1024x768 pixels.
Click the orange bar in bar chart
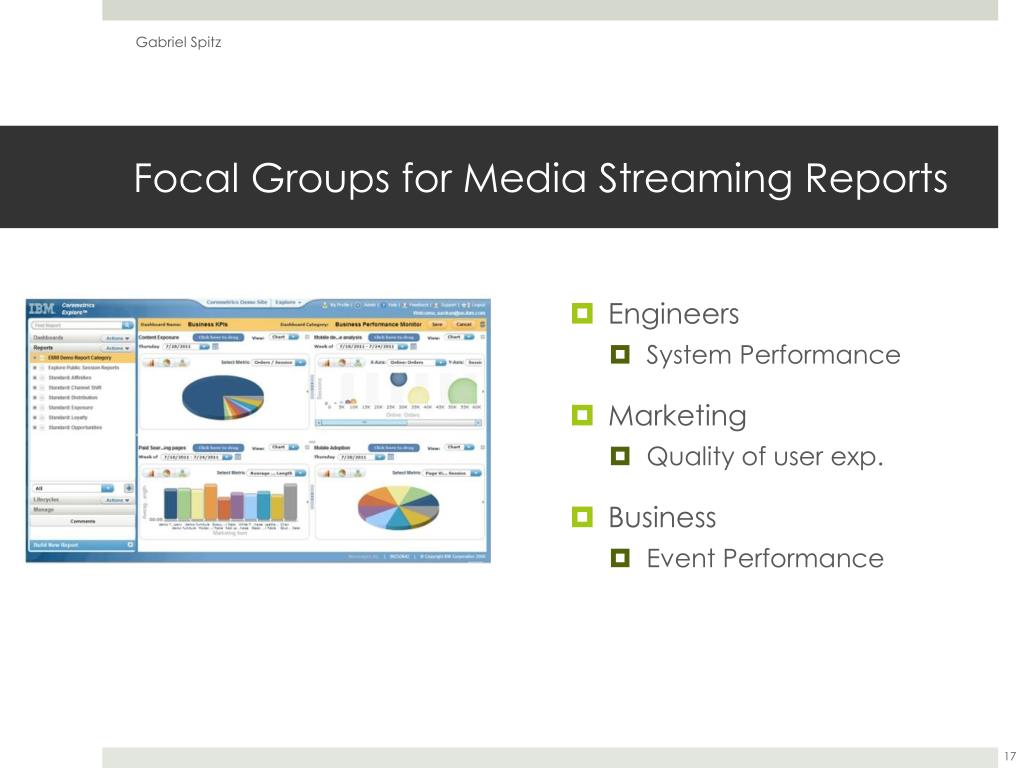(210, 502)
